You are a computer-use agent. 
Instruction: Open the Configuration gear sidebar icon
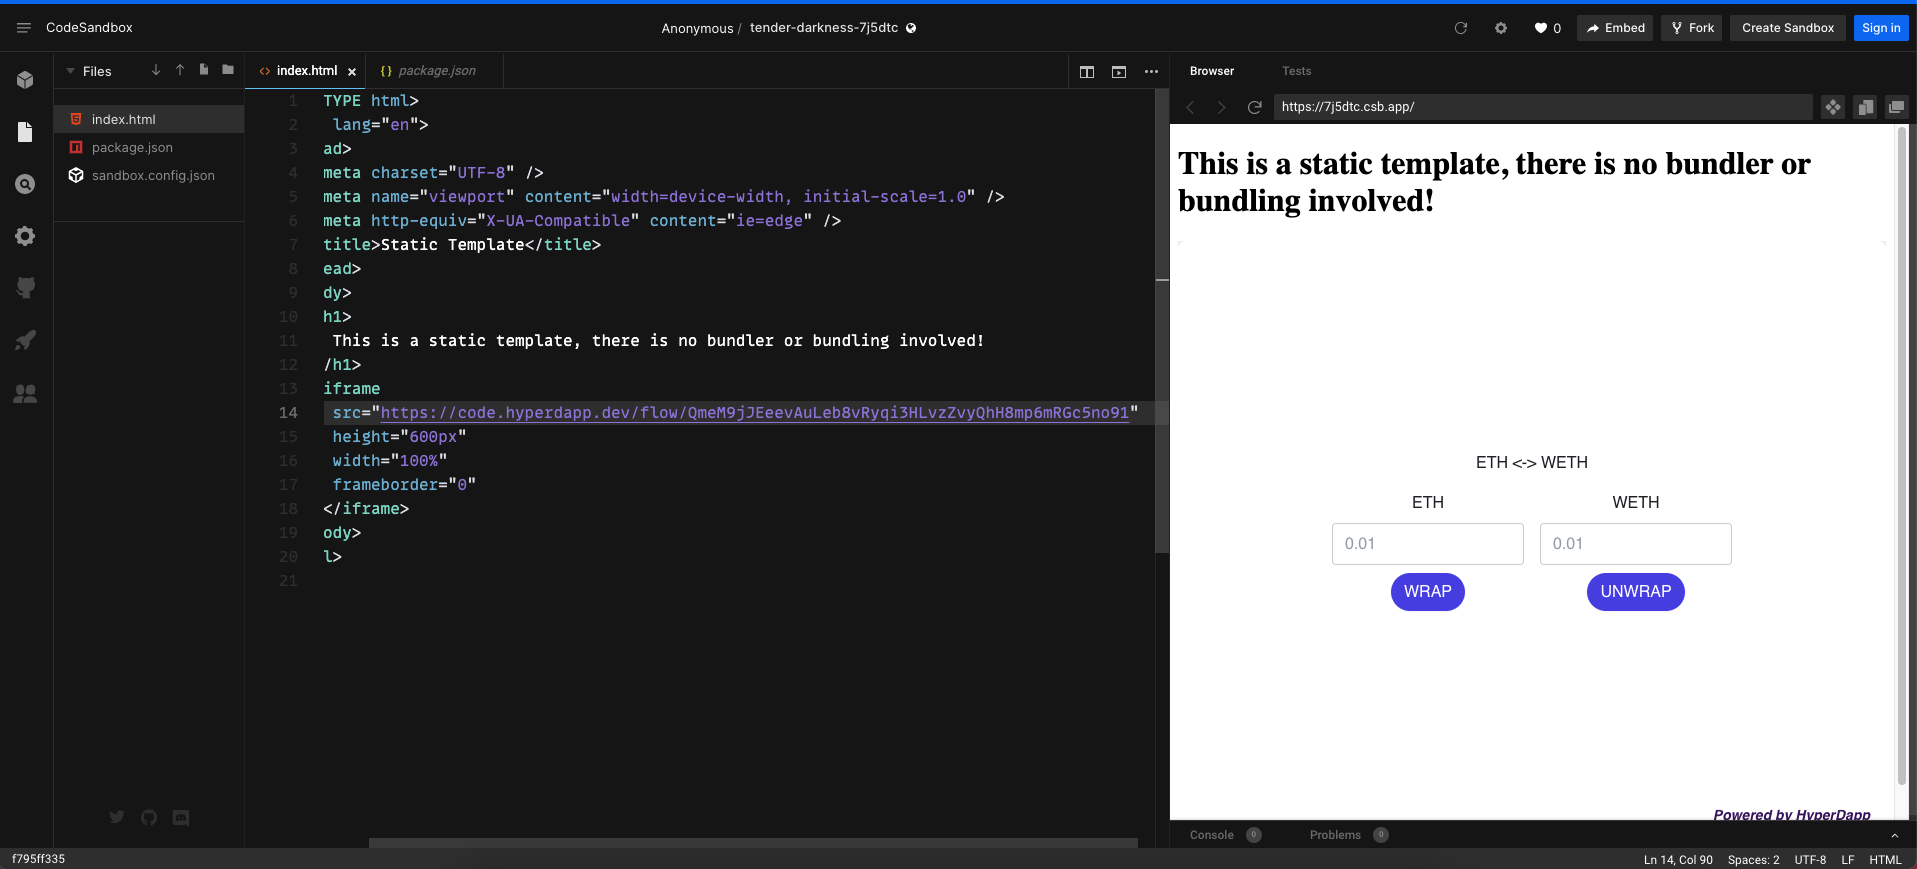pos(26,236)
